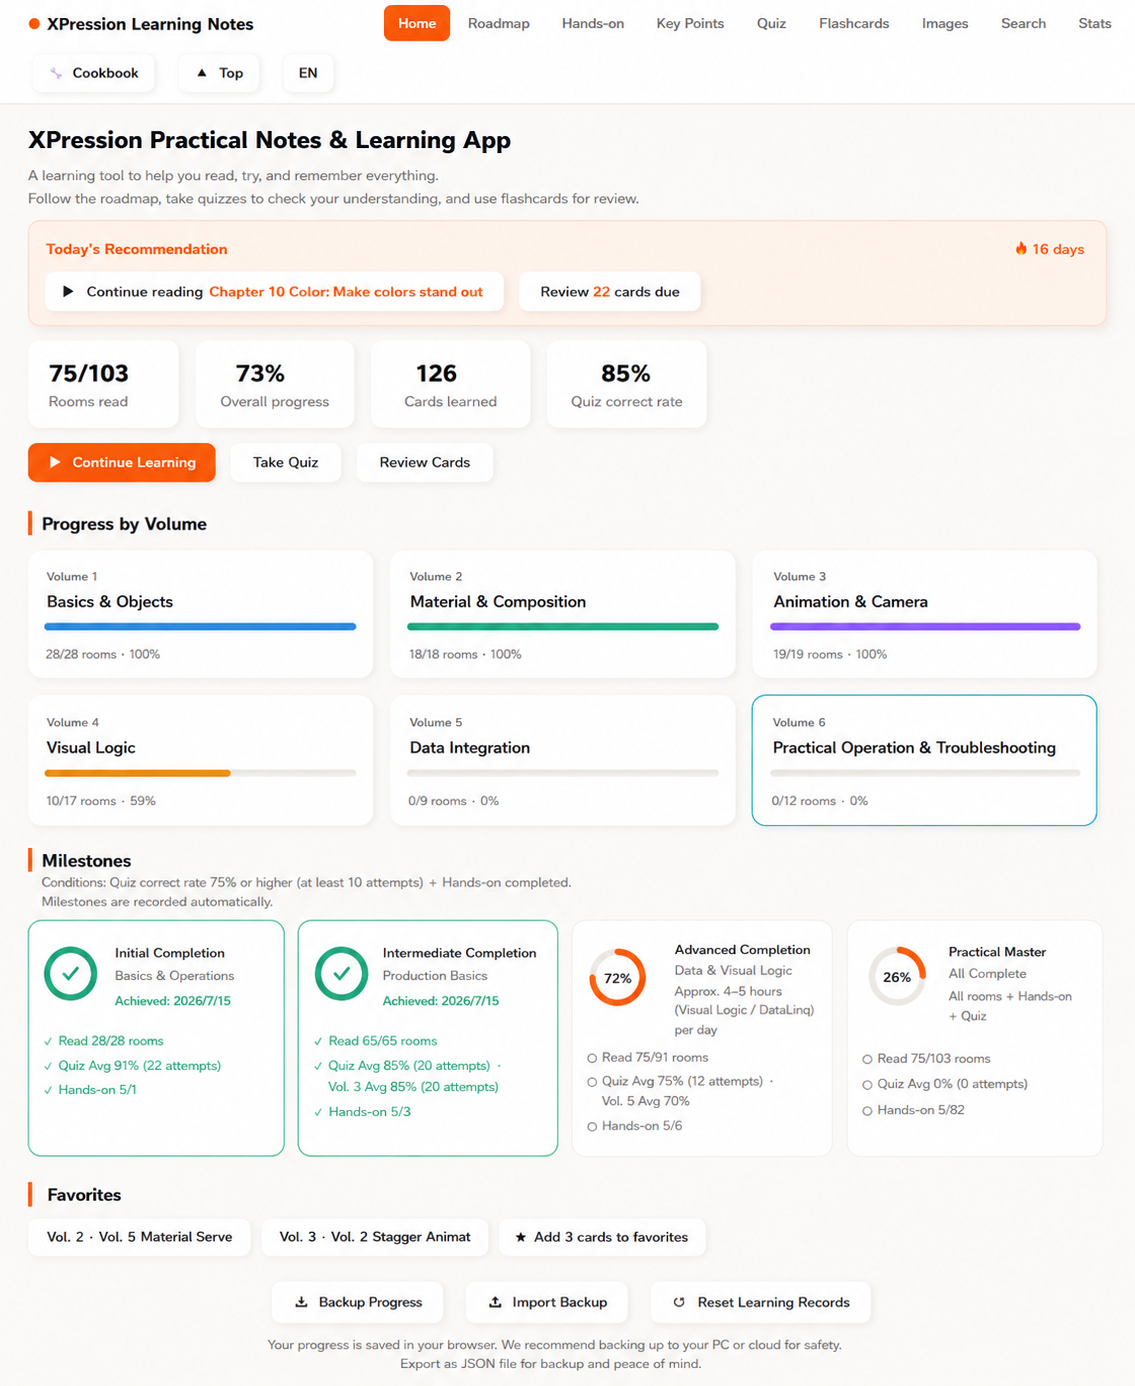Open Volume 5 Data Integration card

tap(563, 760)
